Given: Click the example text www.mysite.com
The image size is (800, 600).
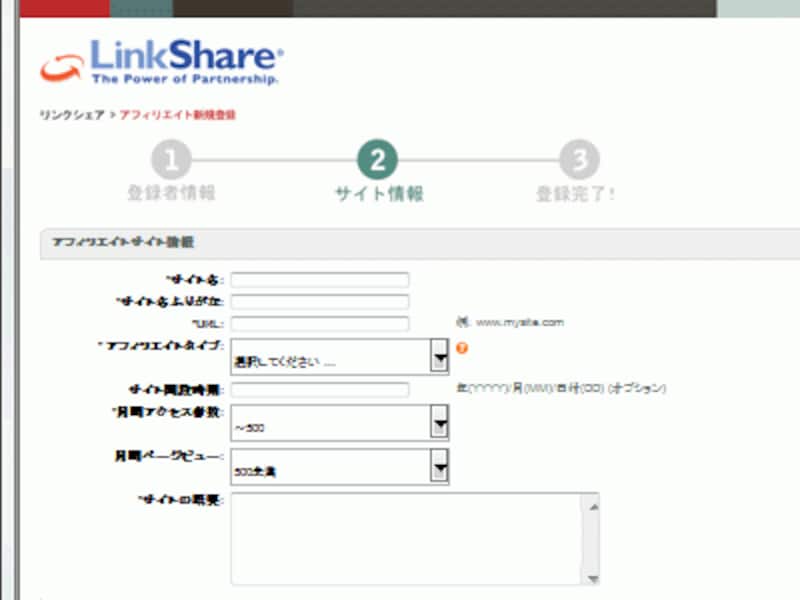Looking at the screenshot, I should coord(519,322).
